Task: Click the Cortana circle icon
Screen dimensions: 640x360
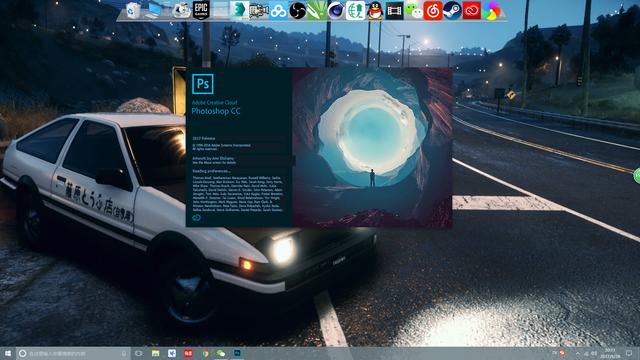Action: (23, 353)
